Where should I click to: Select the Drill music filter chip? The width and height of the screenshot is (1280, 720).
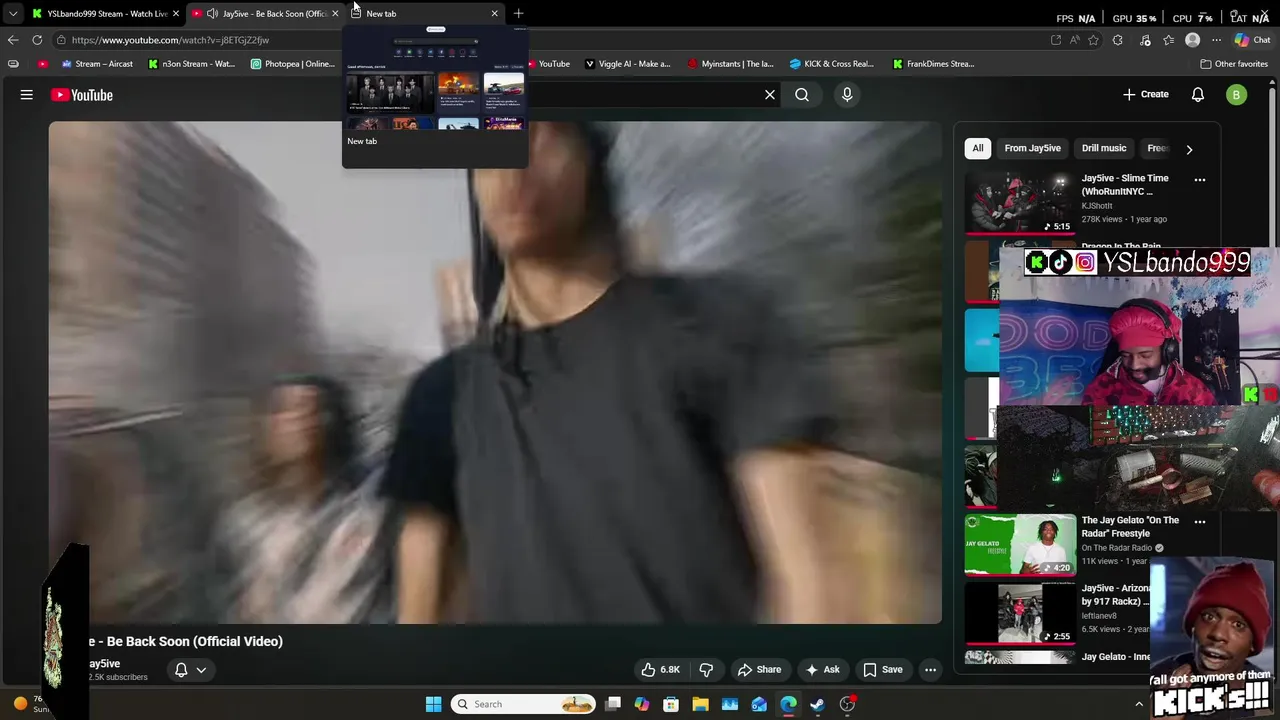click(1104, 148)
